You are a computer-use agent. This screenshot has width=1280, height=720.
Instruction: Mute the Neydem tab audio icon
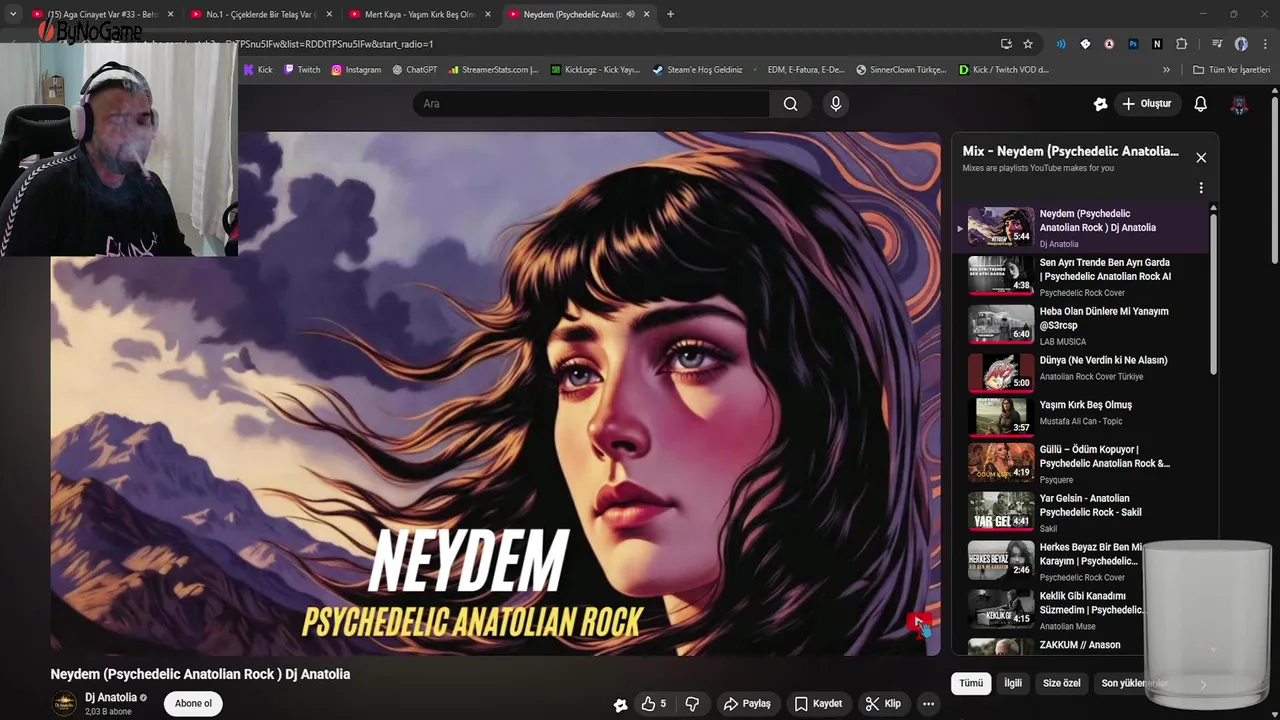pyautogui.click(x=630, y=14)
